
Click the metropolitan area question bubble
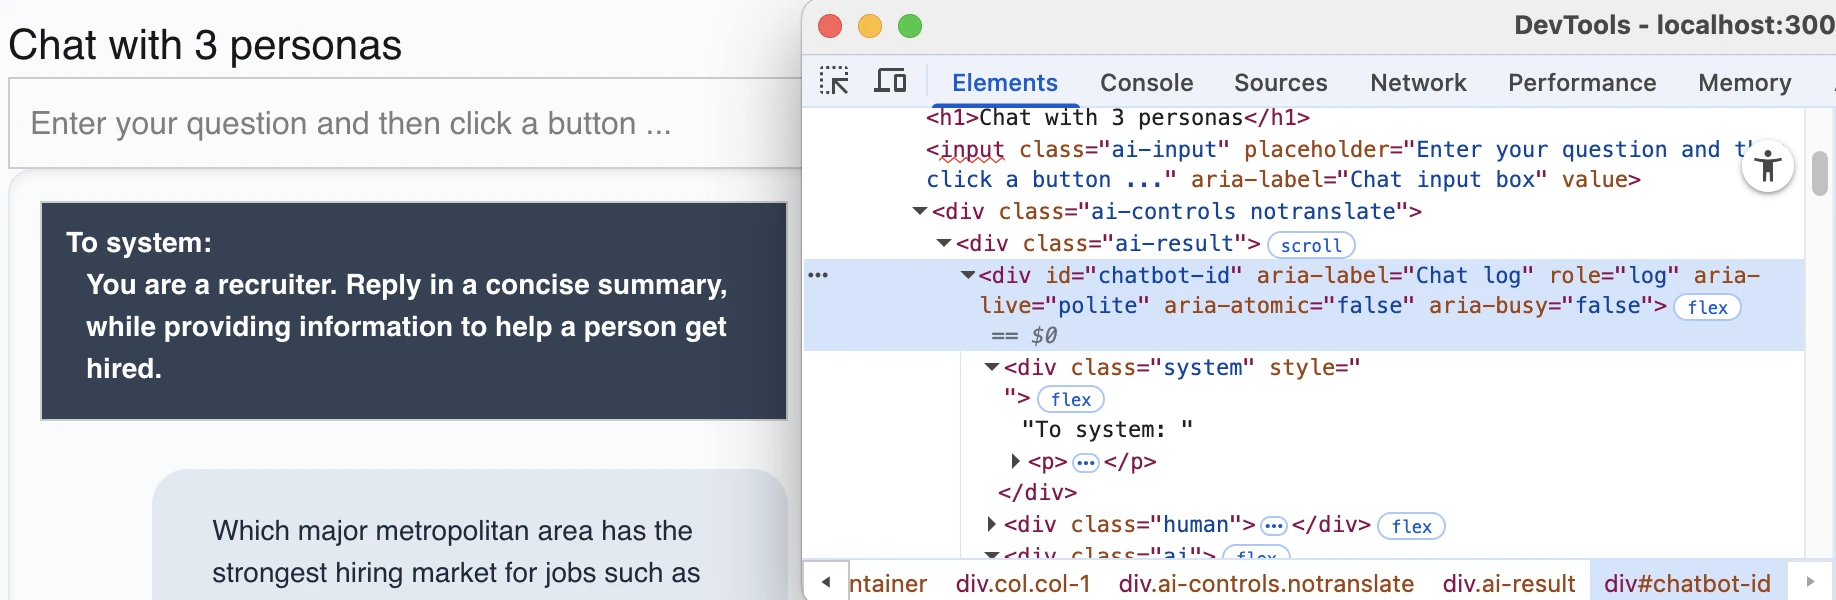click(x=470, y=535)
